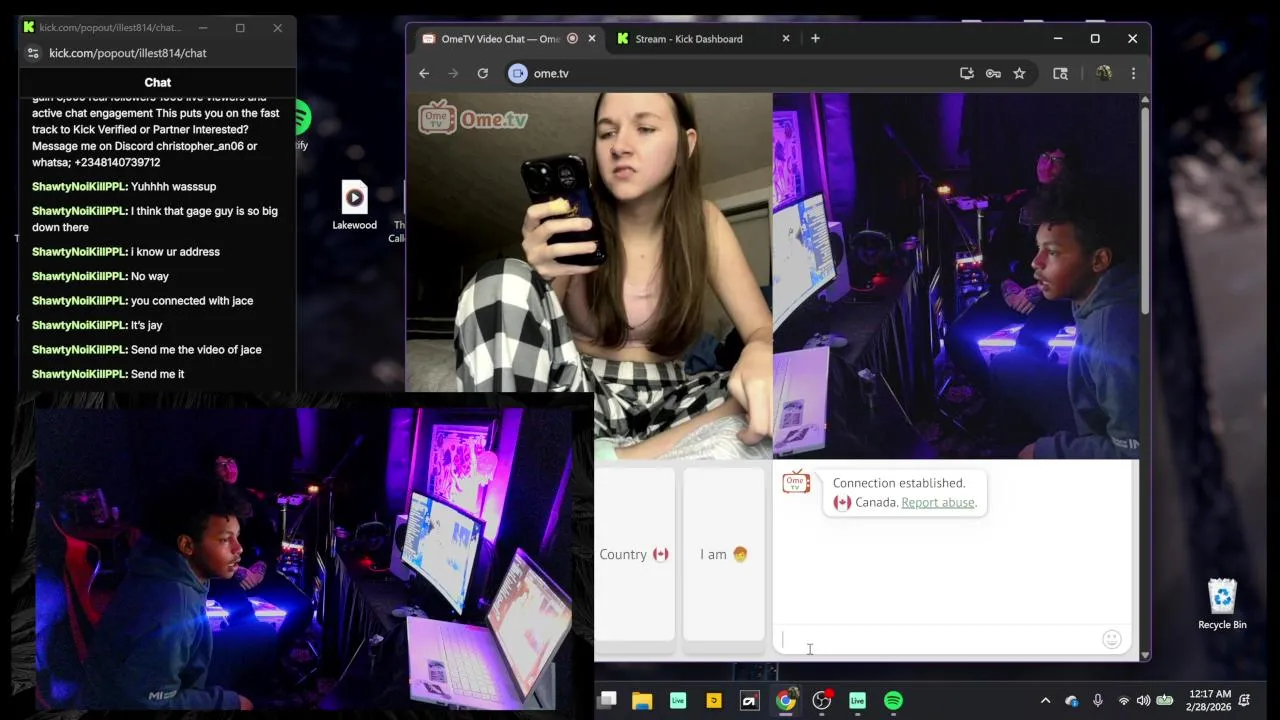Open the yellow app icon on taskbar
This screenshot has height=720, width=1280.
tap(714, 700)
